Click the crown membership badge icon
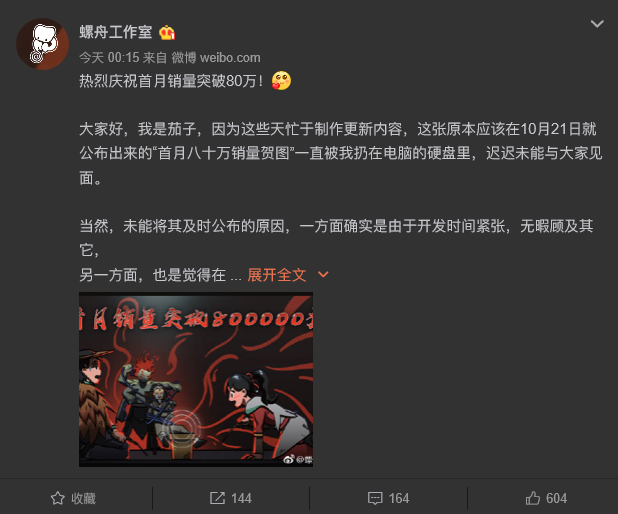The width and height of the screenshot is (618, 514). tap(167, 32)
